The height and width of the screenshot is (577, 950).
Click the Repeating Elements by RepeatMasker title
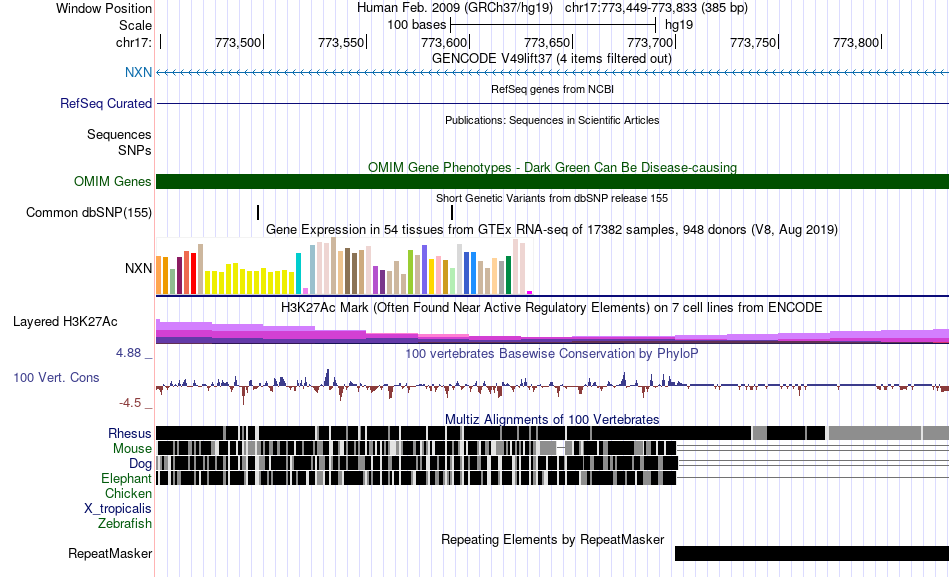(x=553, y=539)
